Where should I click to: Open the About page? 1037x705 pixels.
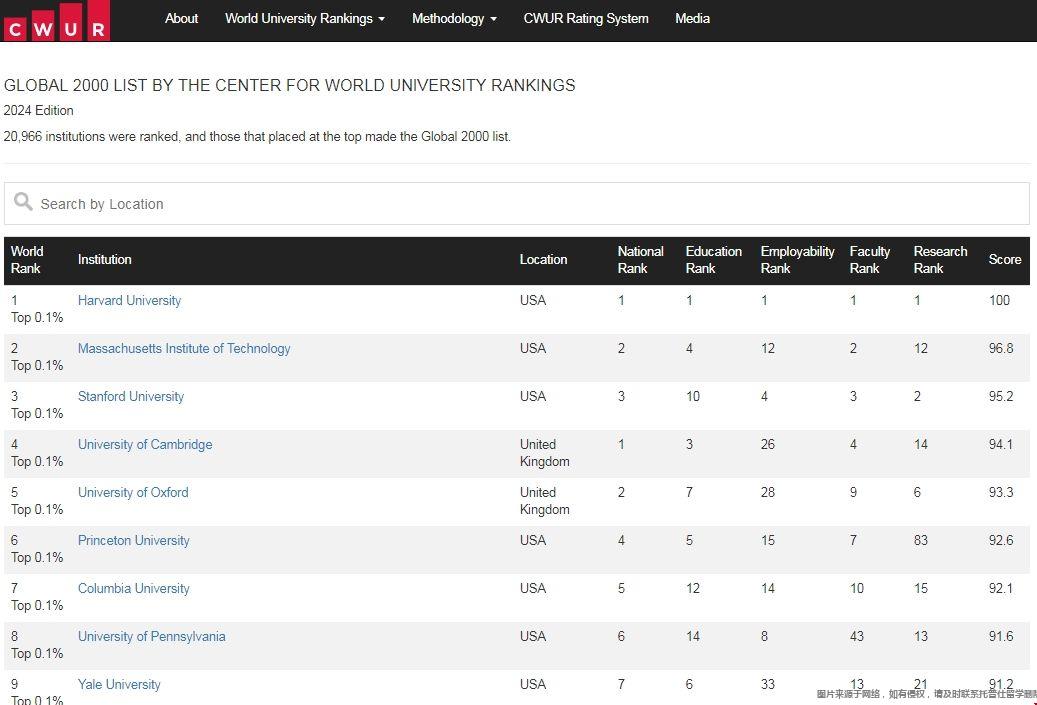pyautogui.click(x=181, y=18)
